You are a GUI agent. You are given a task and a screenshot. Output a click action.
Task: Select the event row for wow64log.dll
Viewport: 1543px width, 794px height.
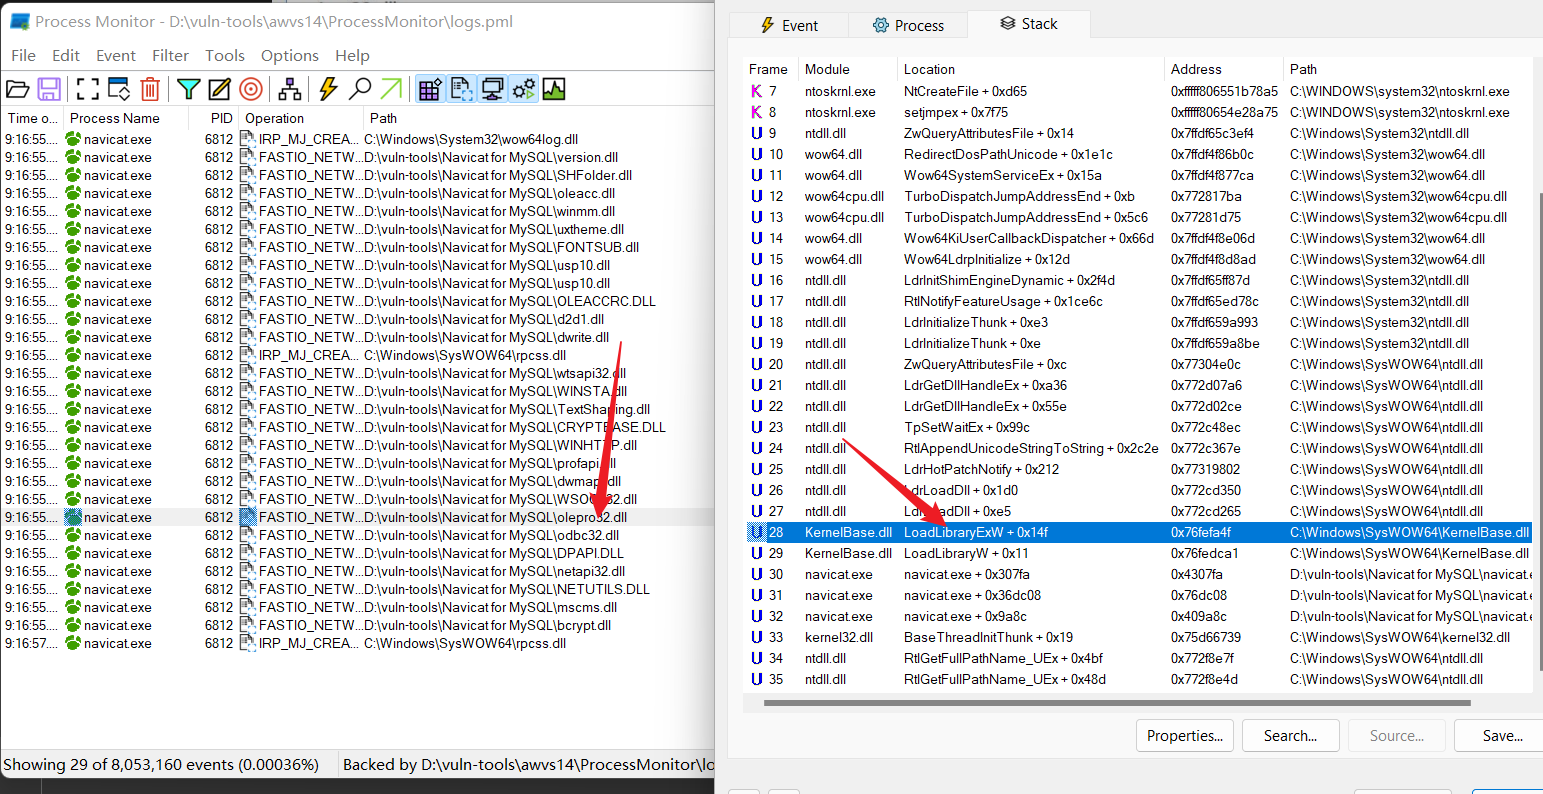pos(357,139)
